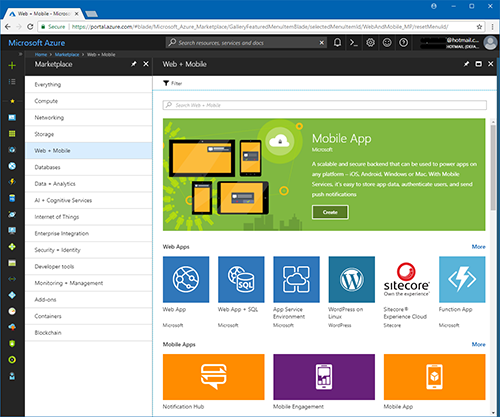This screenshot has height=417, width=500.
Task: Open Security Center green shield icon
Action: tap(12, 344)
